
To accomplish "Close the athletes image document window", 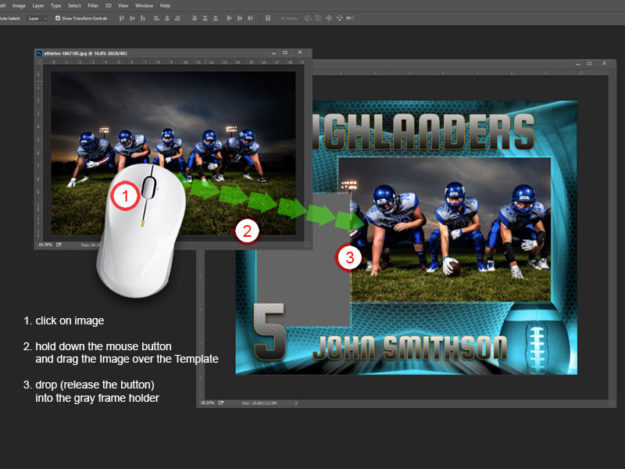I will [x=302, y=52].
